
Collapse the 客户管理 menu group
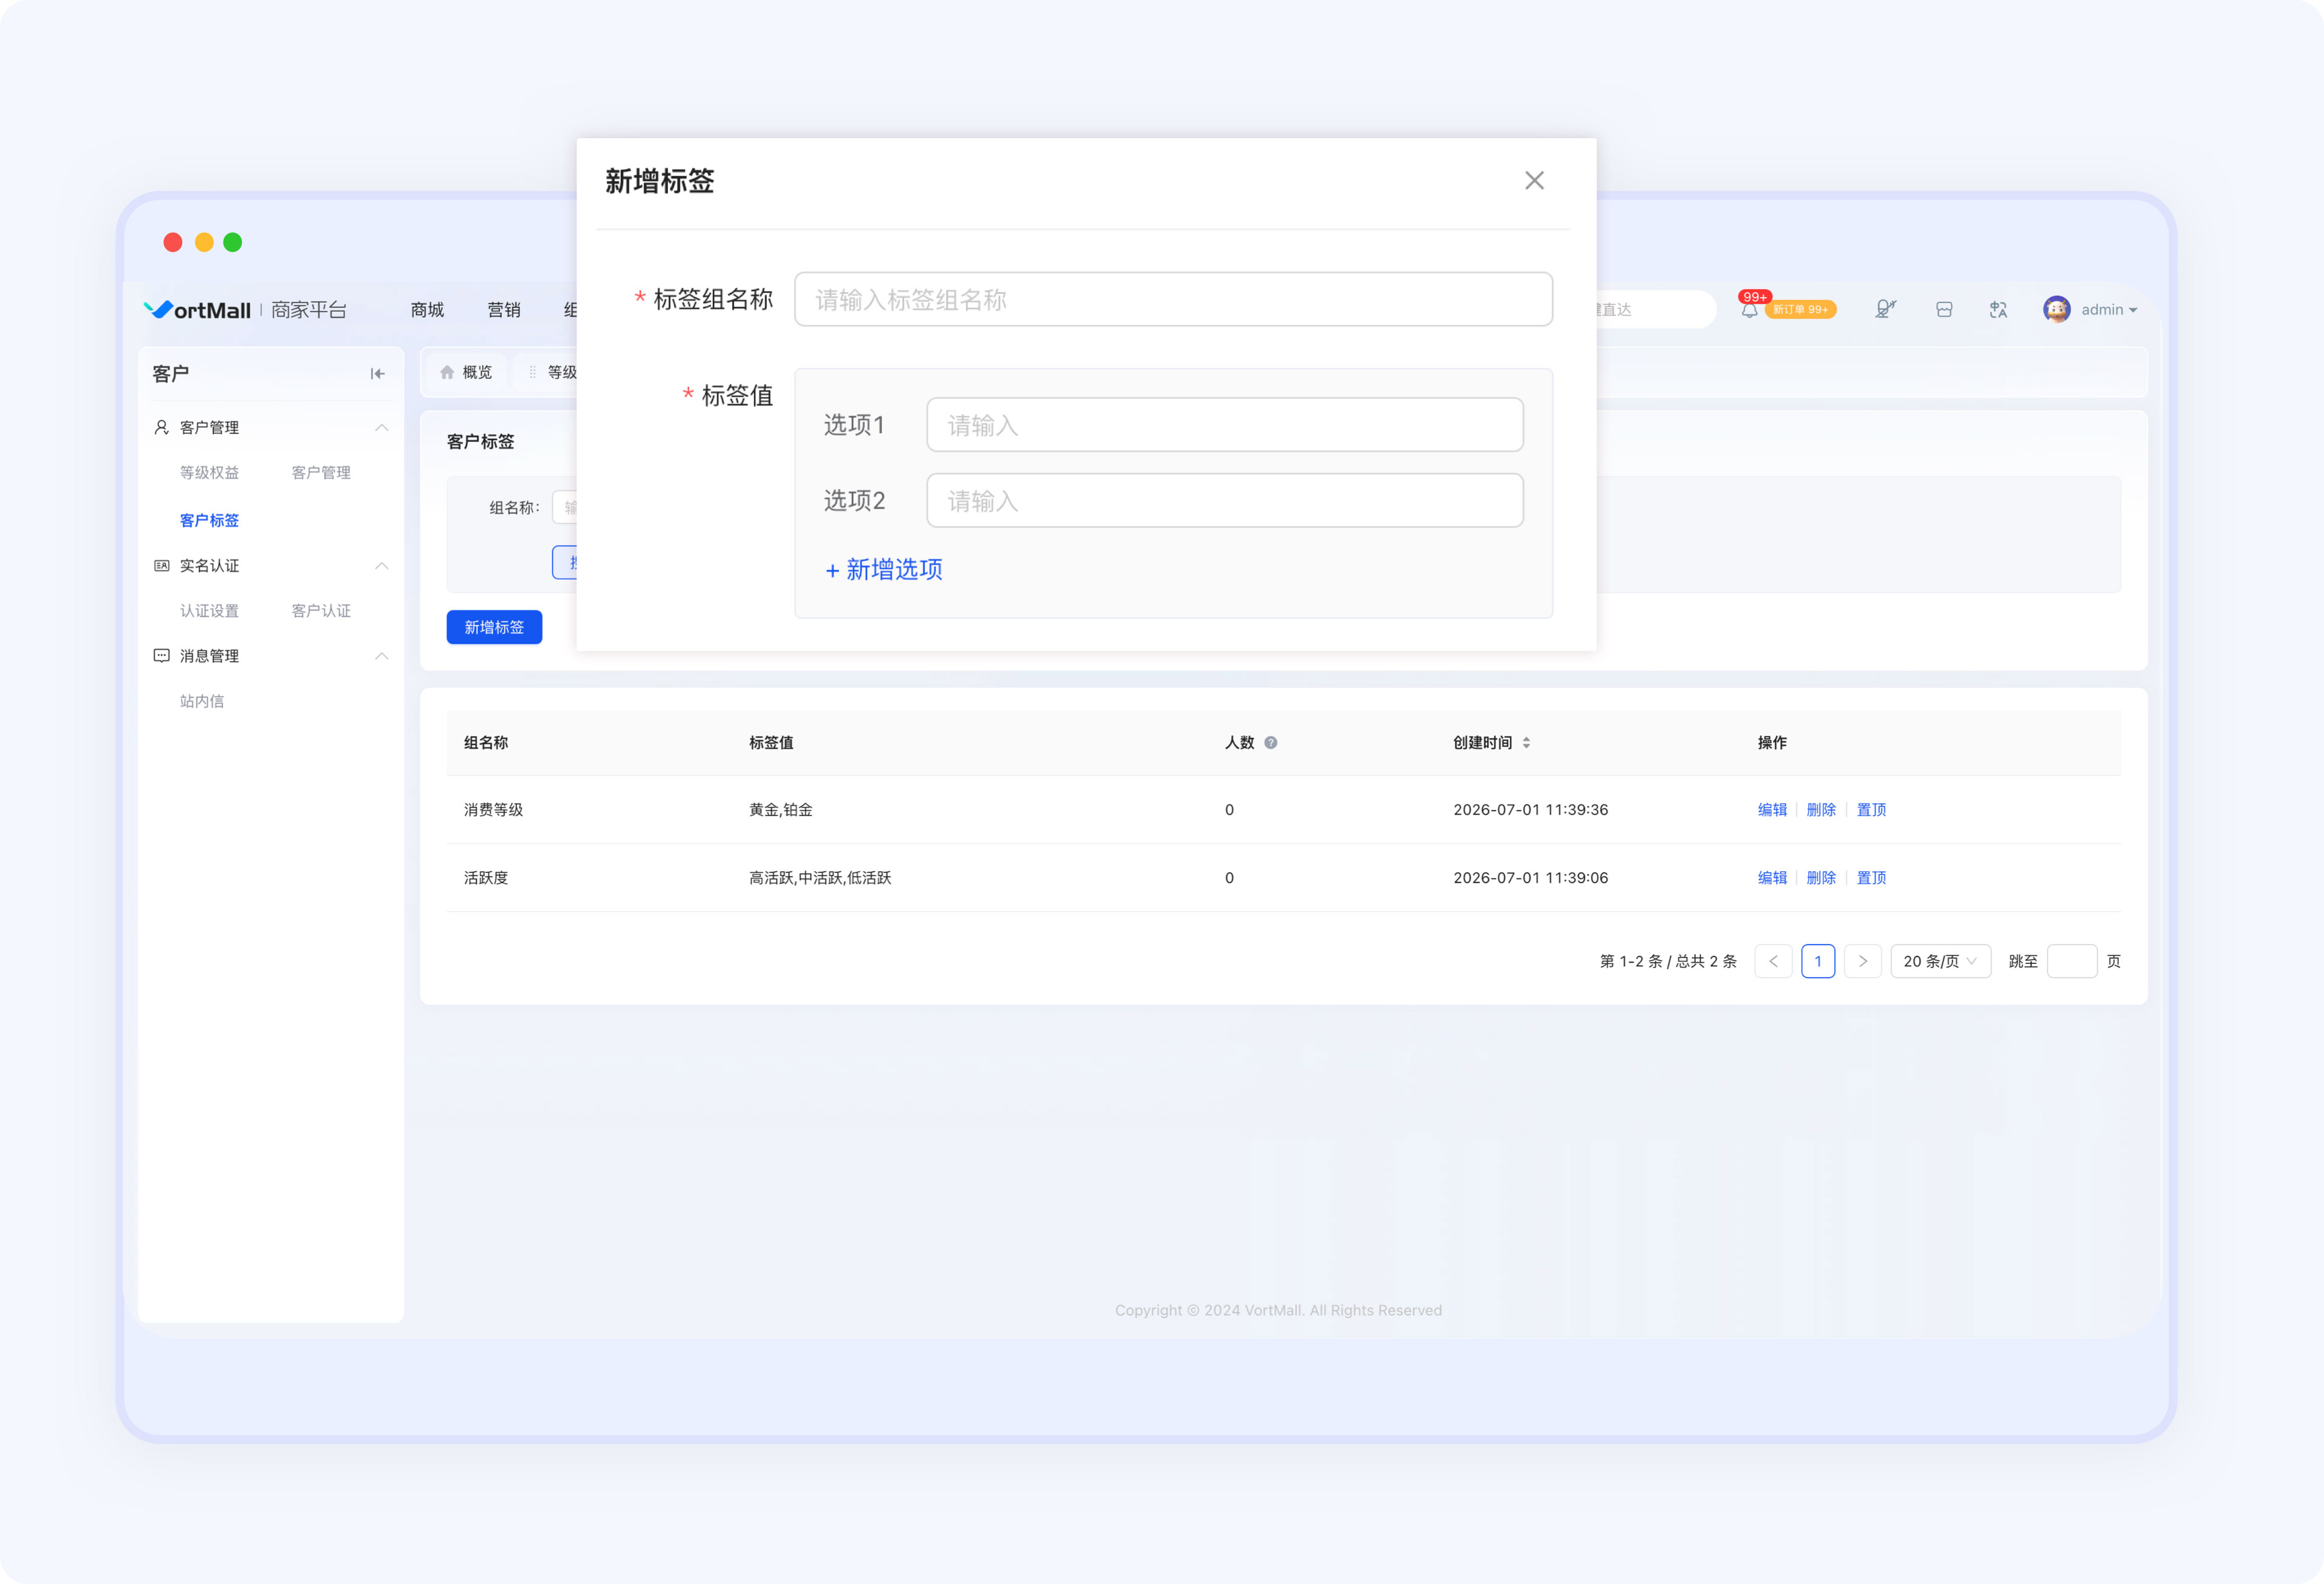pos(381,428)
